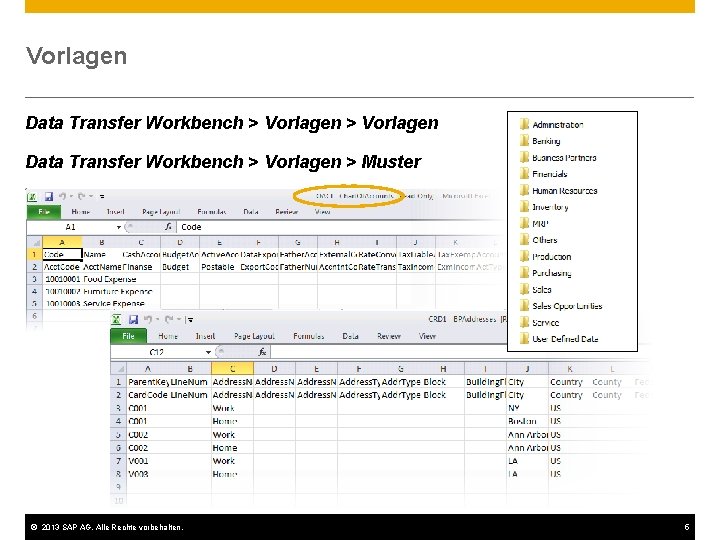Select cell V001 in row 7
Screen dimensions: 720x540
pyautogui.click(x=148, y=461)
